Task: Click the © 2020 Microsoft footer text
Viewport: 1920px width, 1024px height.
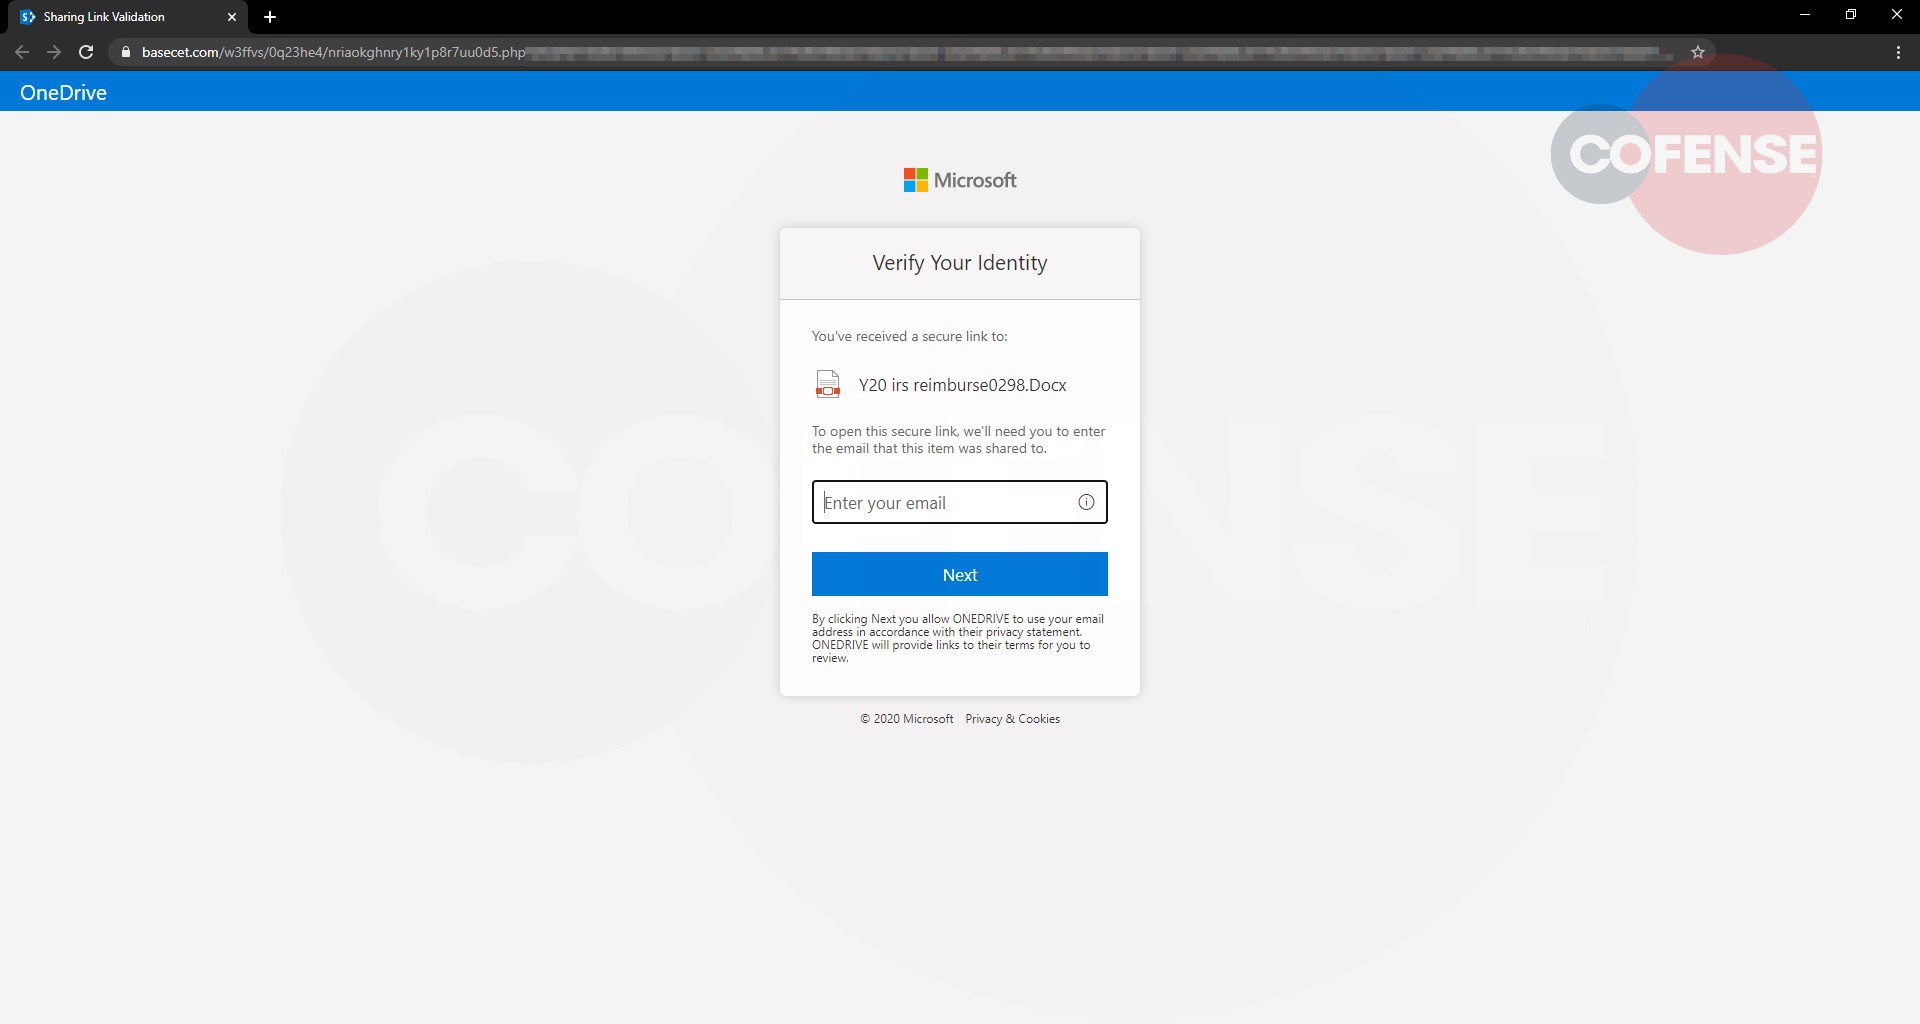Action: [907, 719]
